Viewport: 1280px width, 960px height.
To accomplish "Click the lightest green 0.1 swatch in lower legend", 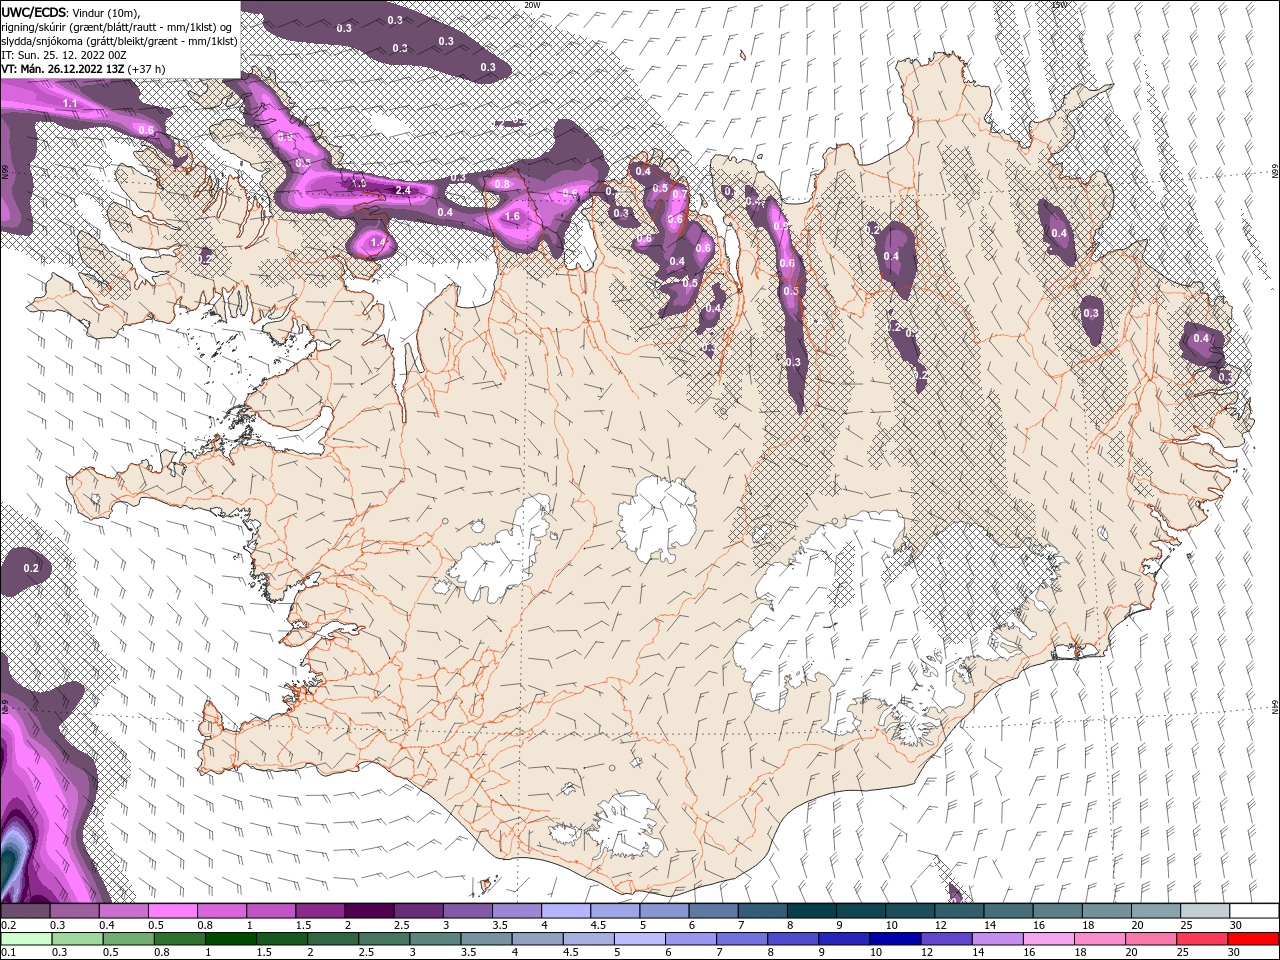I will pos(26,939).
